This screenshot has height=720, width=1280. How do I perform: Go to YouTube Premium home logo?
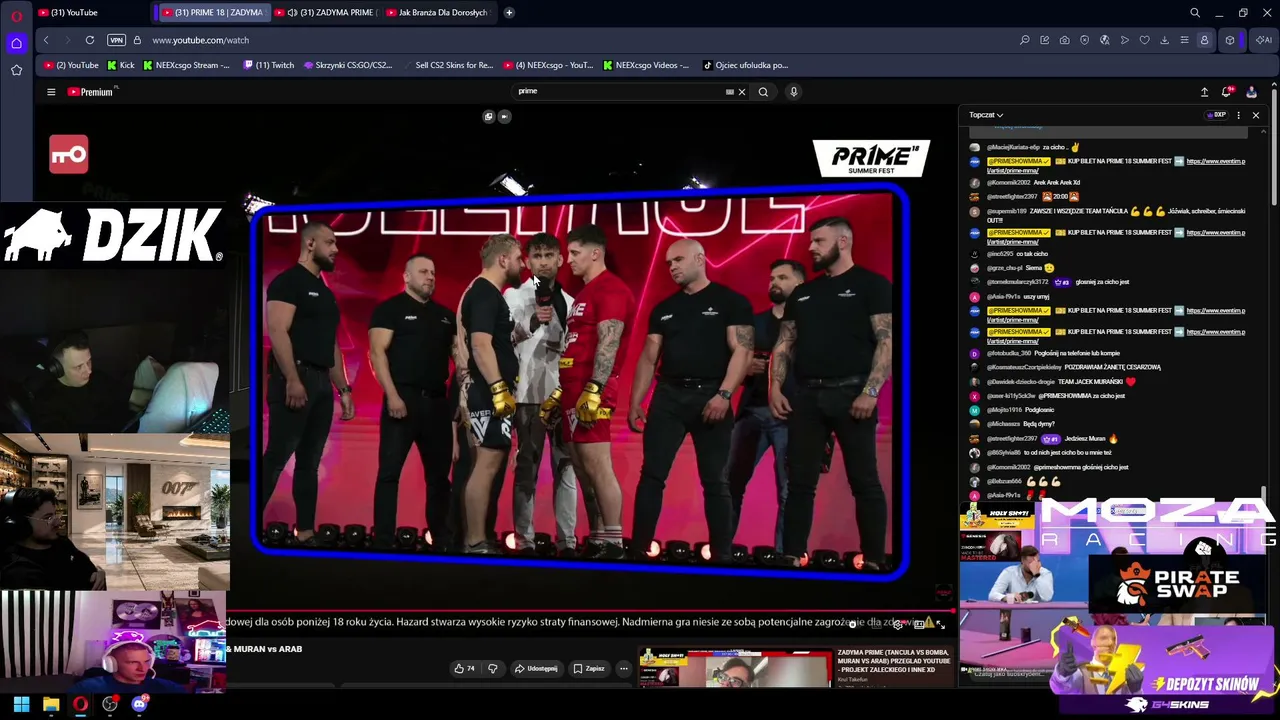[x=91, y=92]
